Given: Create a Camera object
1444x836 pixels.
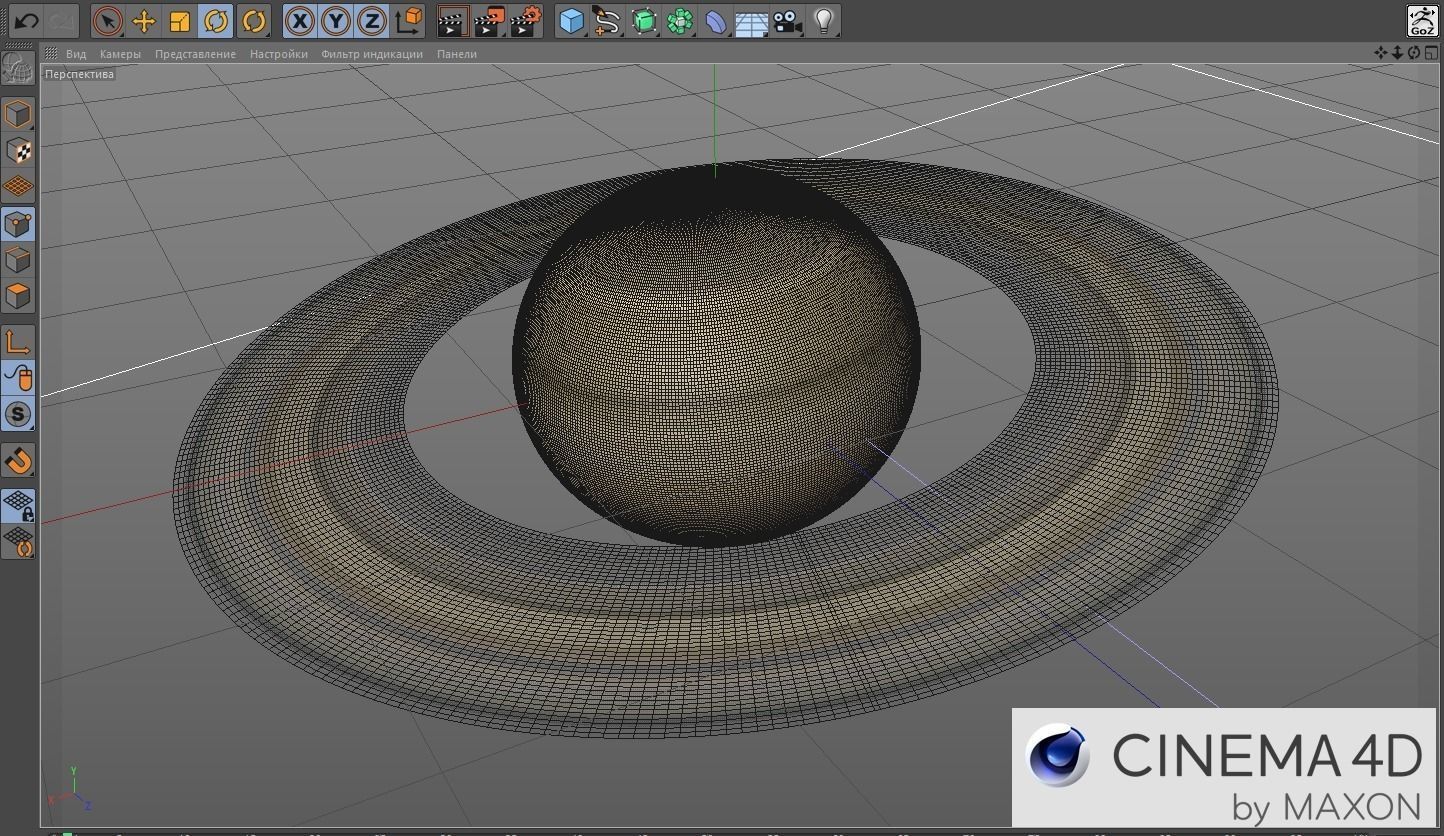Looking at the screenshot, I should [787, 20].
